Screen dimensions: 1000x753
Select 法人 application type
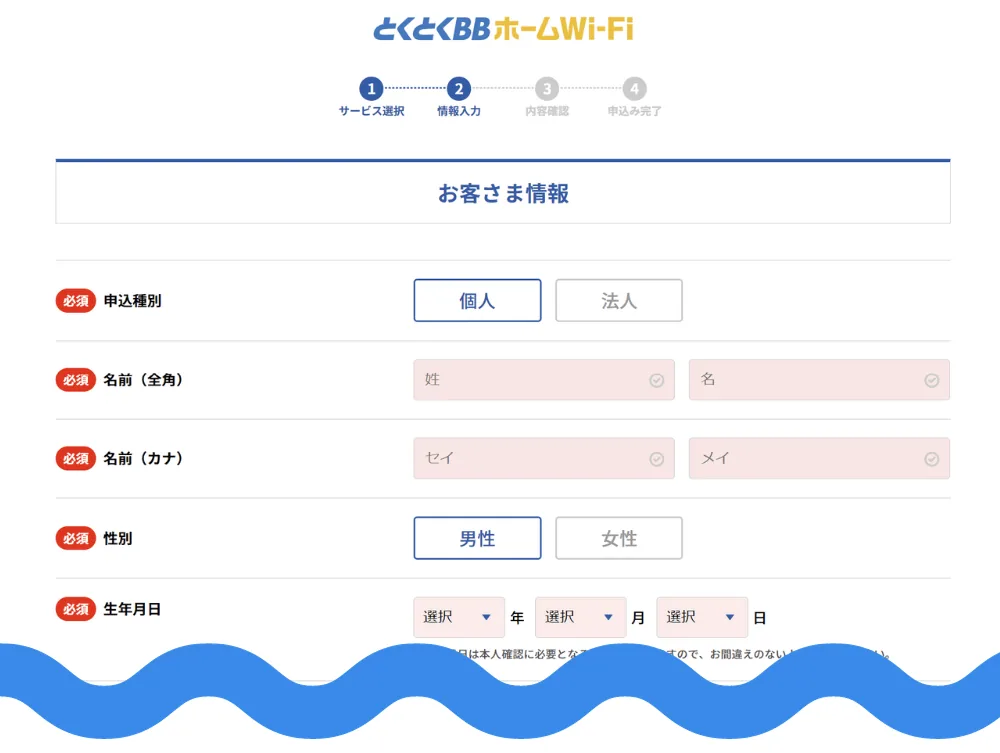click(x=619, y=300)
